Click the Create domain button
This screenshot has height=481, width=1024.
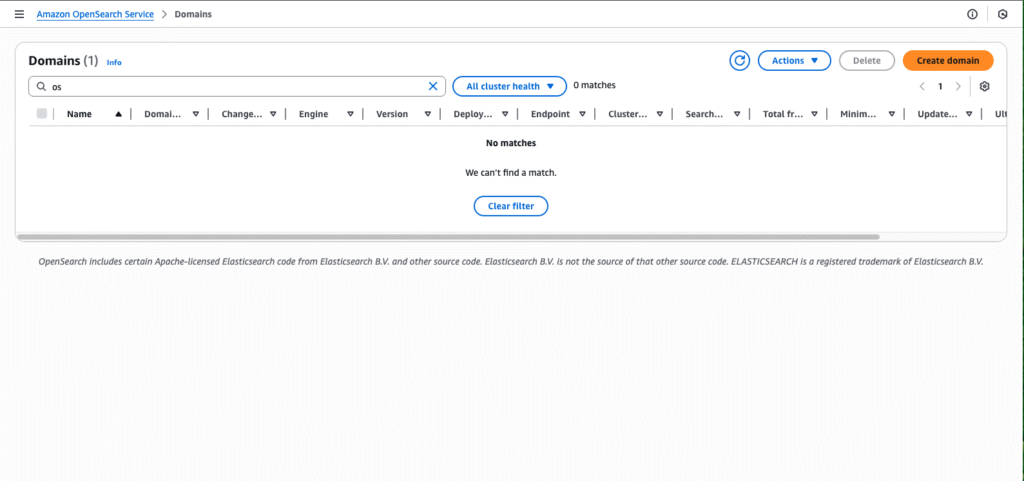[947, 61]
